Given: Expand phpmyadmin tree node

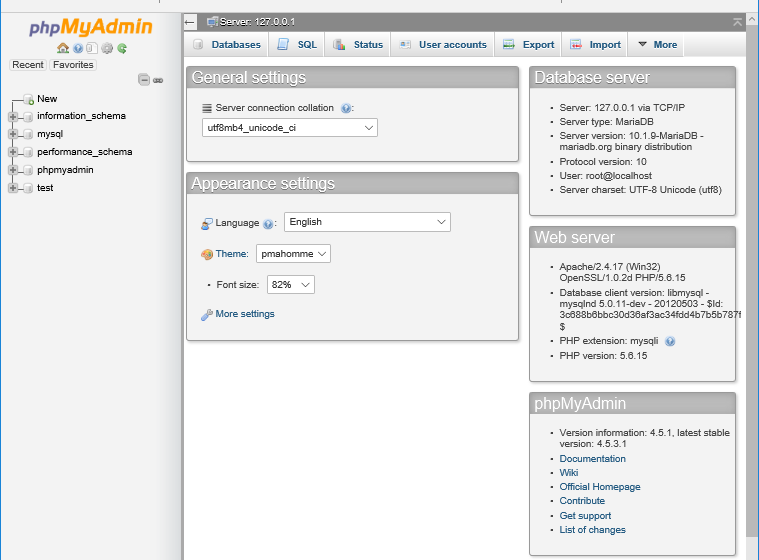Looking at the screenshot, I should 13,170.
